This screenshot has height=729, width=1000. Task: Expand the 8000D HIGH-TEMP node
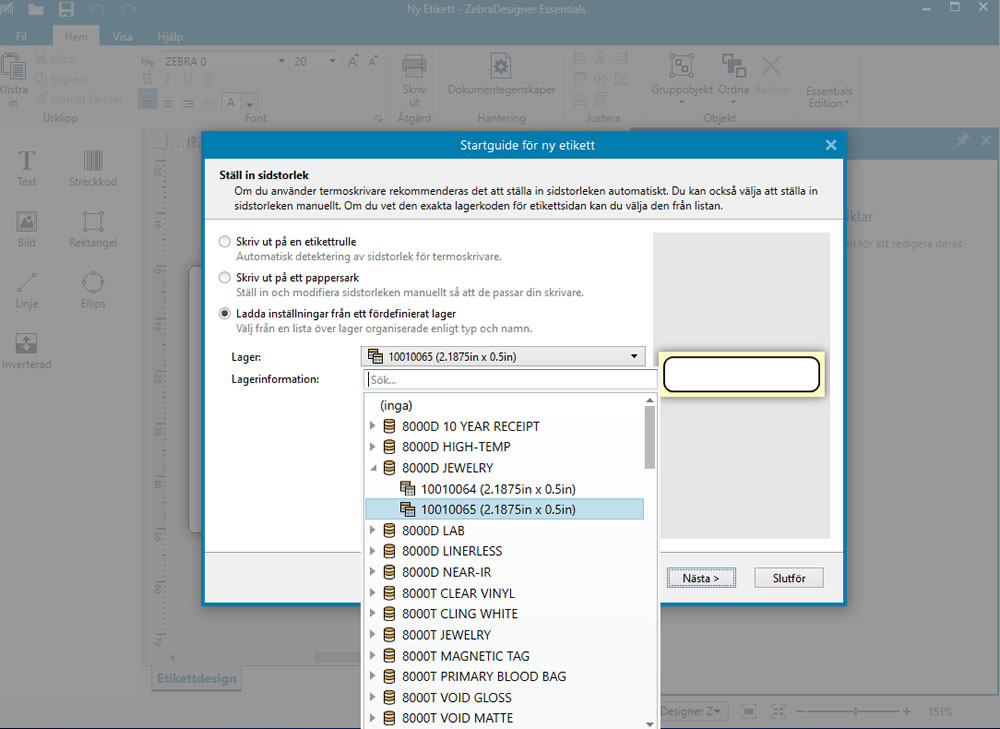point(372,446)
